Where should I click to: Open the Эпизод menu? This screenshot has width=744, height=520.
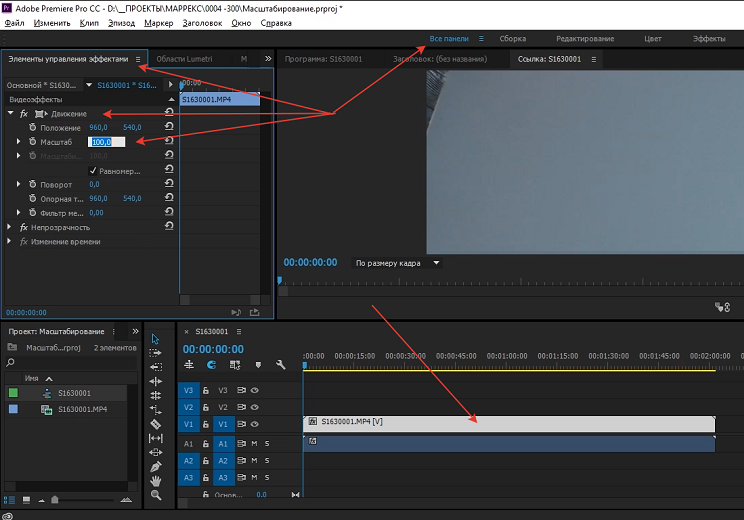click(121, 23)
